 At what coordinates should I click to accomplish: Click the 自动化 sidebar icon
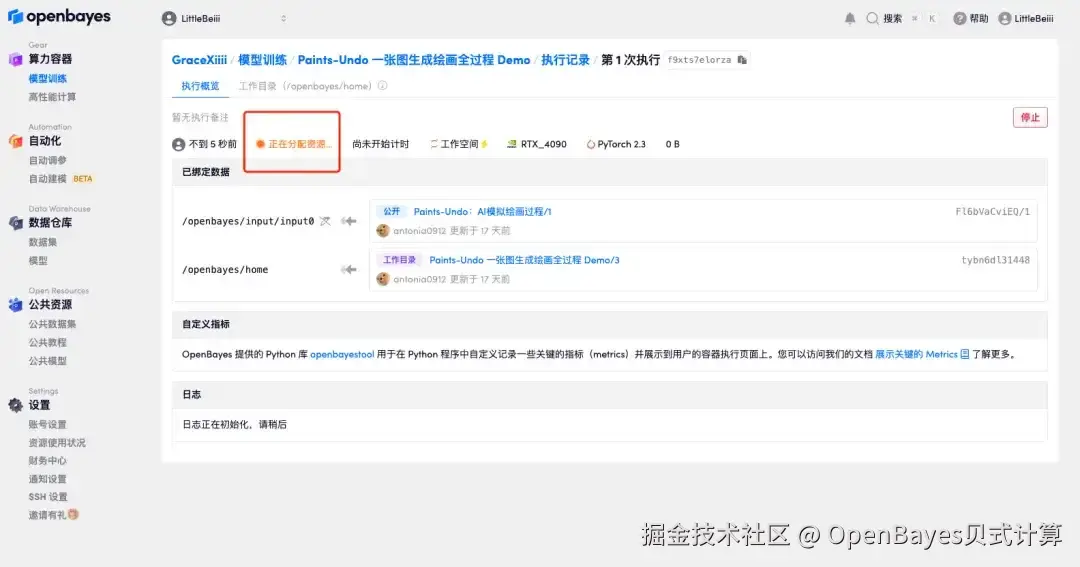tap(15, 141)
